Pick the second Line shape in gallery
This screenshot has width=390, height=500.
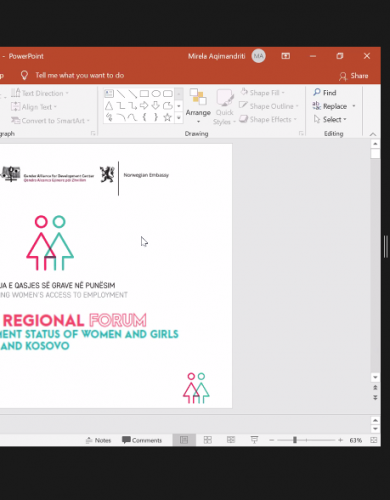tap(133, 94)
